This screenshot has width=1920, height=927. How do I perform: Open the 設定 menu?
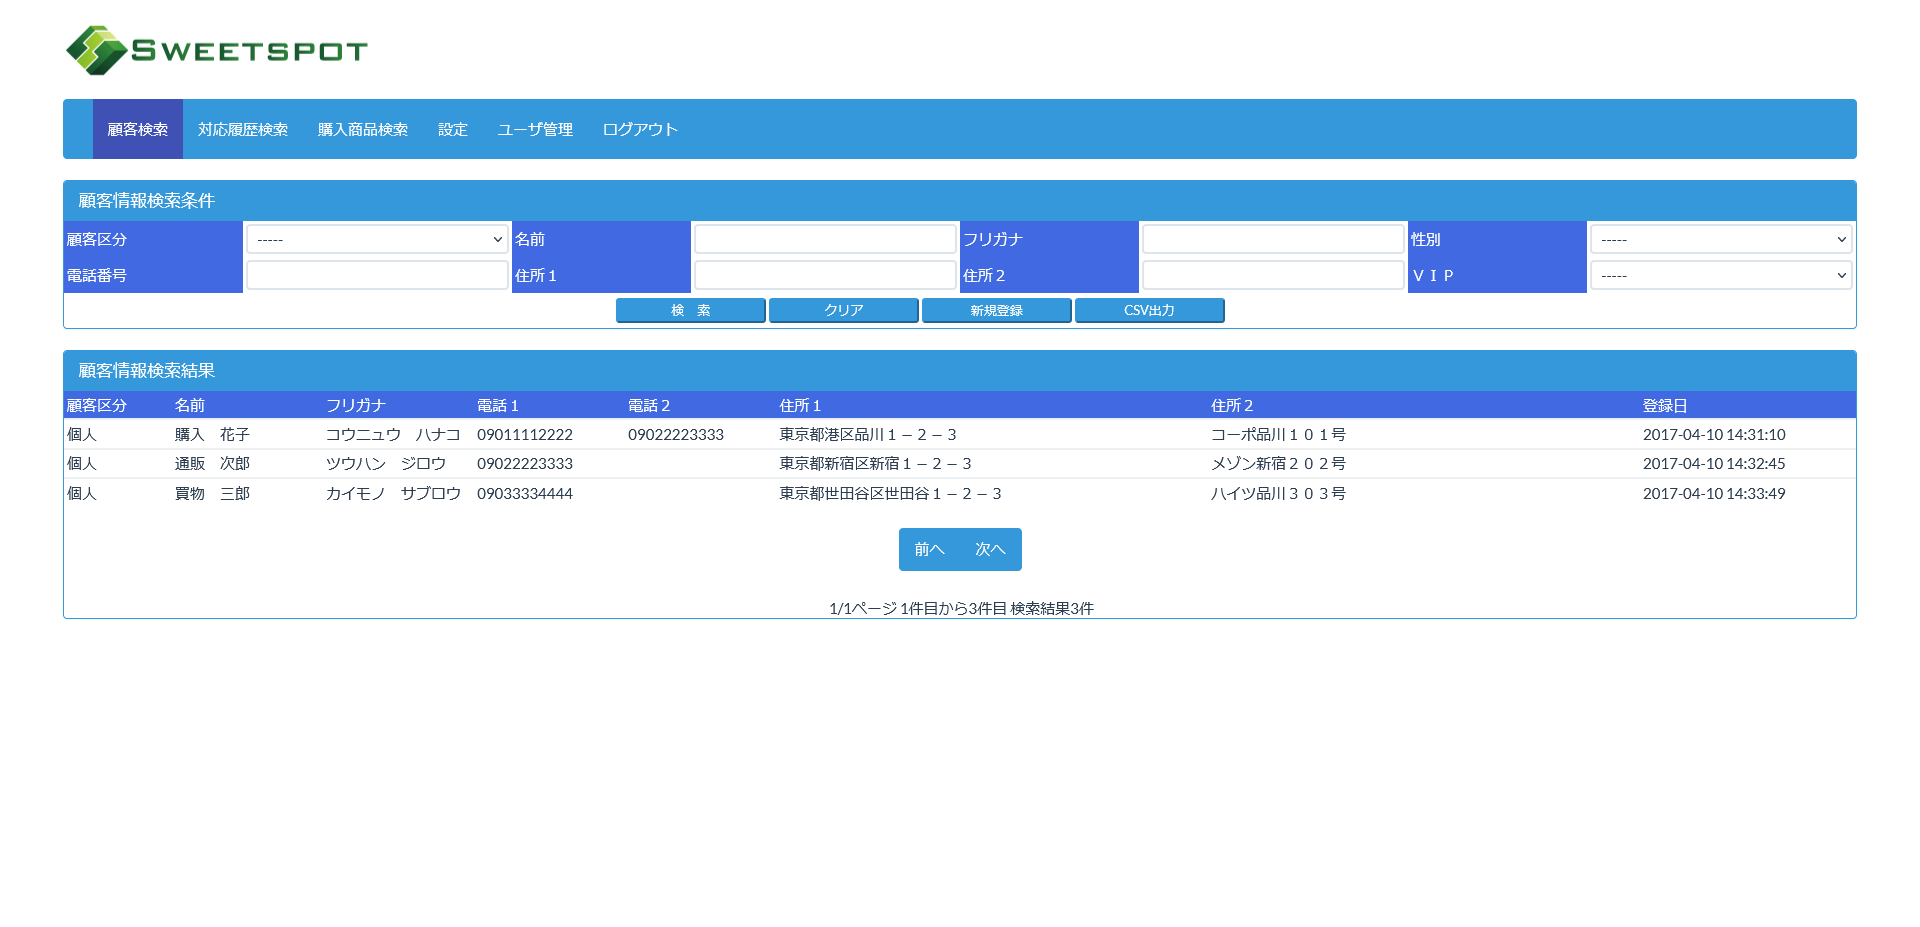452,129
